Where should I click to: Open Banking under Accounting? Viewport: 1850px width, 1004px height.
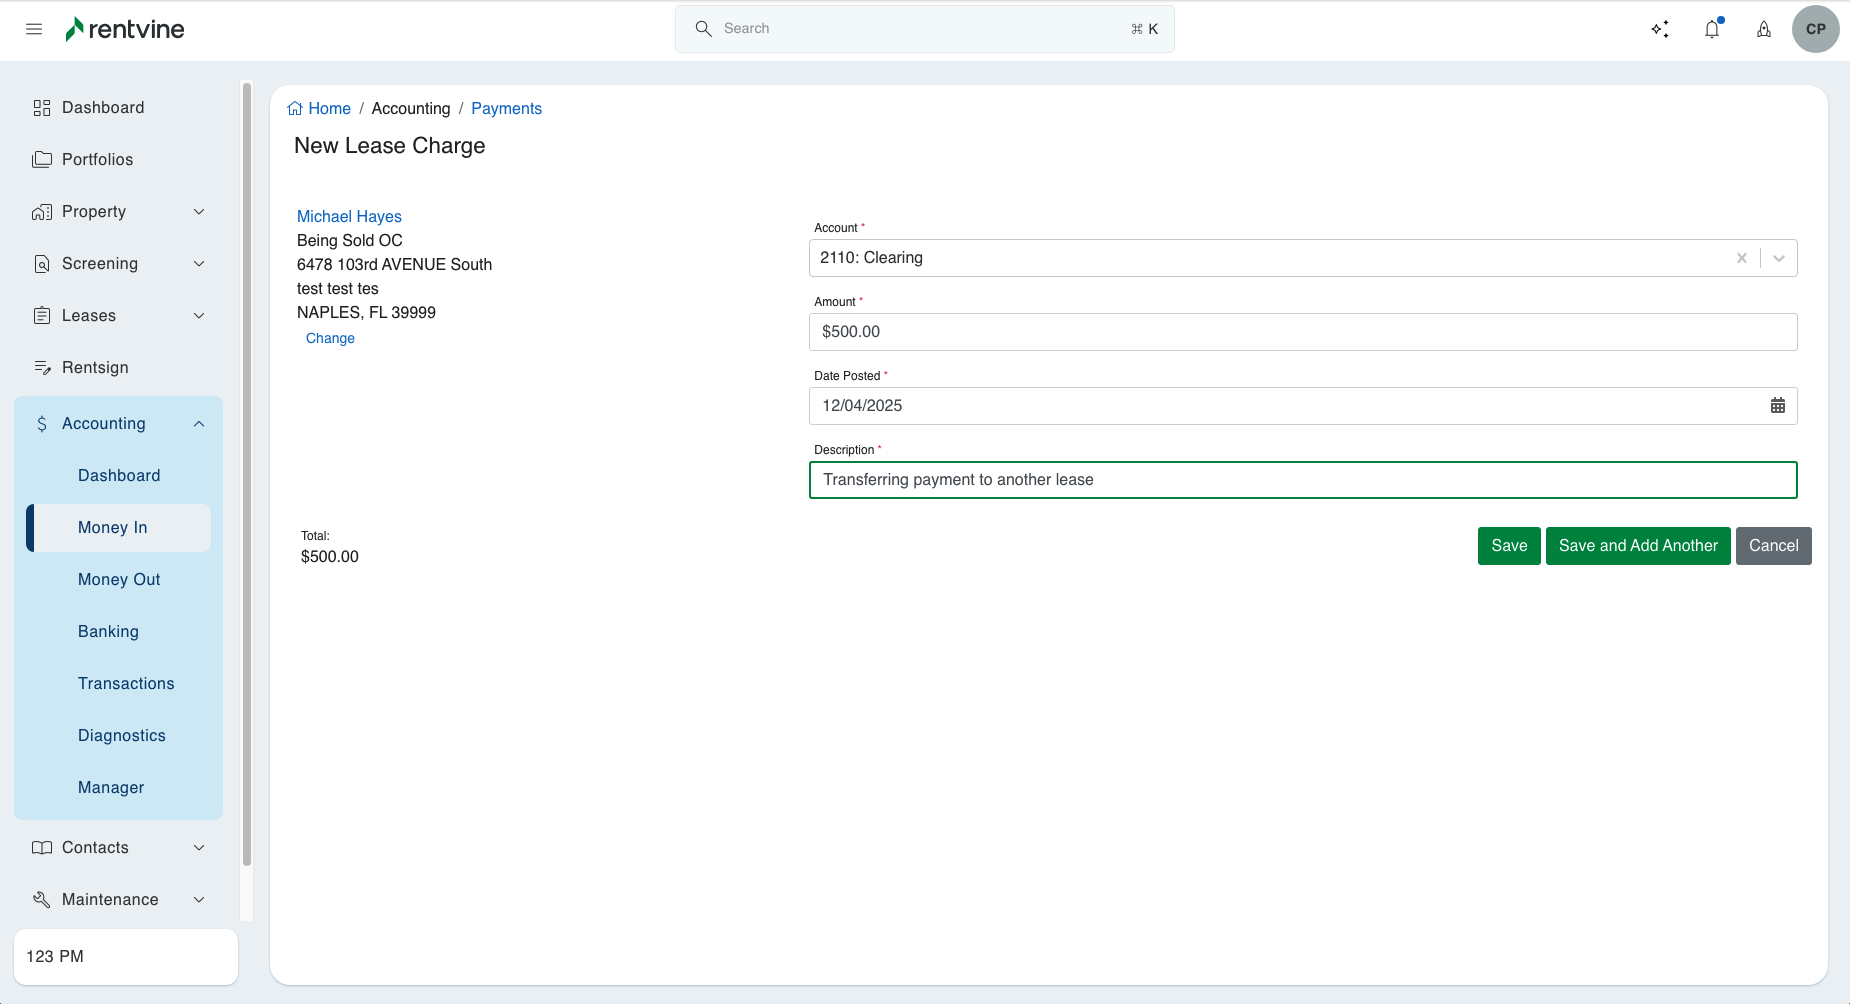108,632
